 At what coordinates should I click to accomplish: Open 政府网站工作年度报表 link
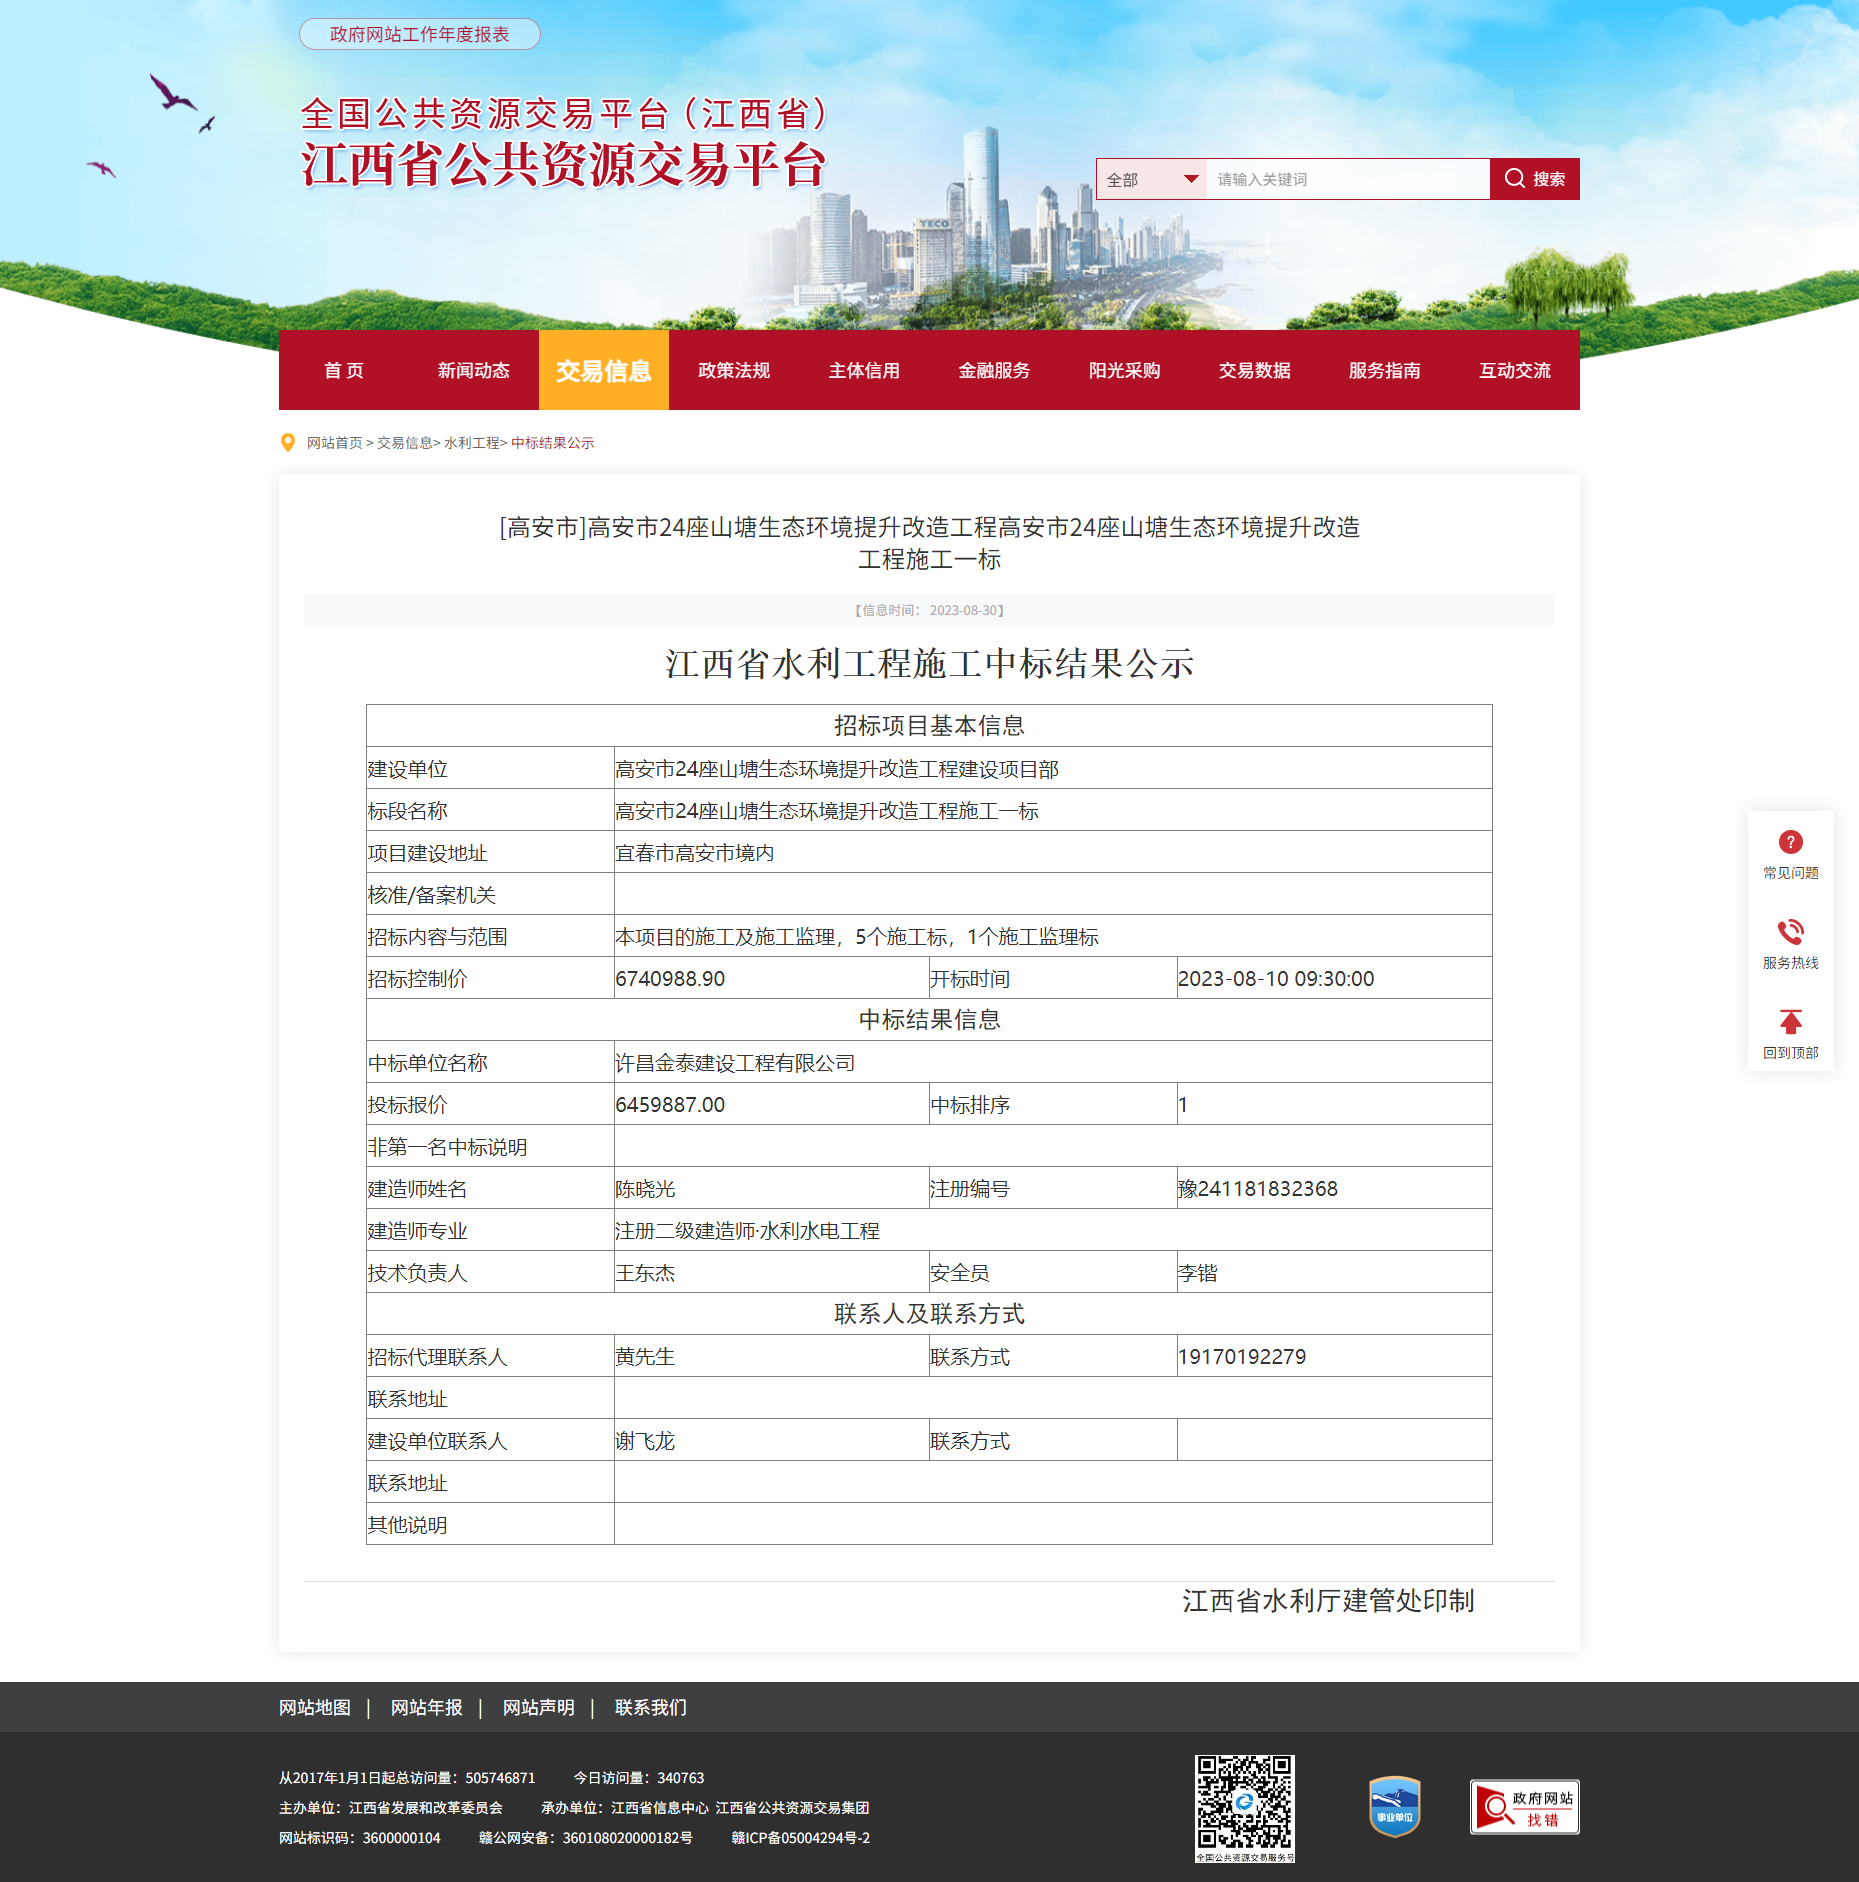tap(420, 34)
